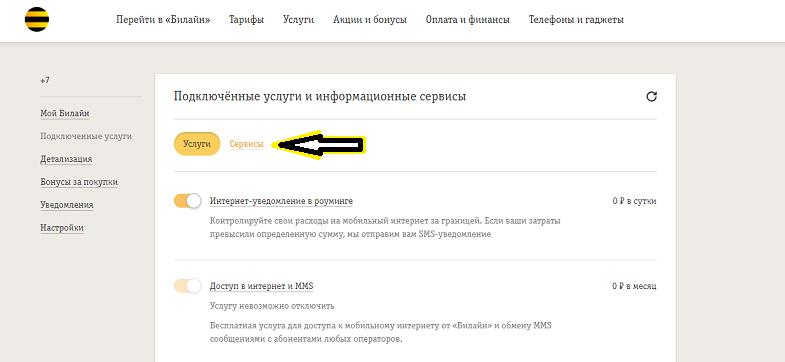Open Детализация in sidebar
The height and width of the screenshot is (362, 785).
click(x=66, y=159)
